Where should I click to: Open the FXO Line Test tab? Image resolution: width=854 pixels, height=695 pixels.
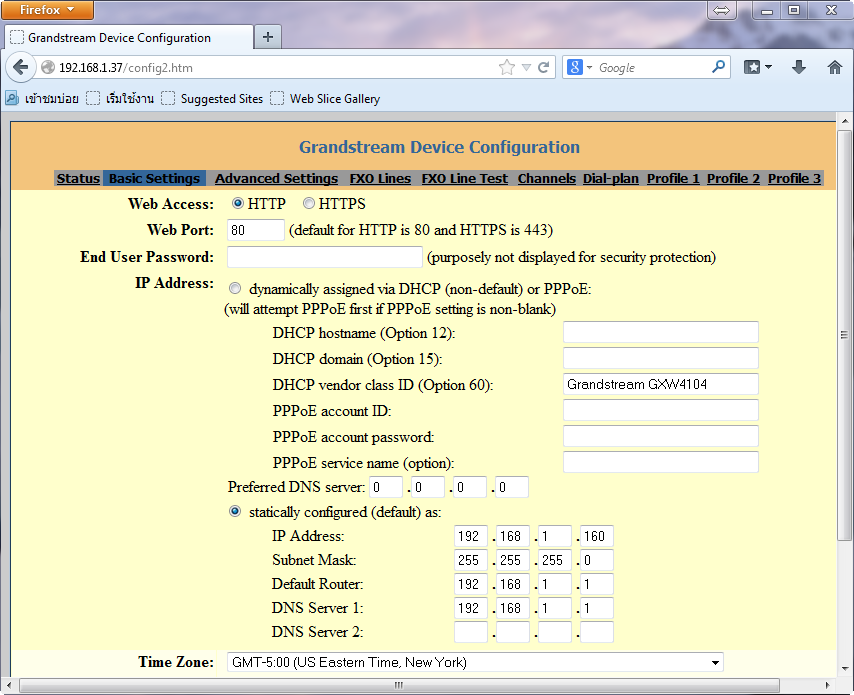(x=465, y=178)
